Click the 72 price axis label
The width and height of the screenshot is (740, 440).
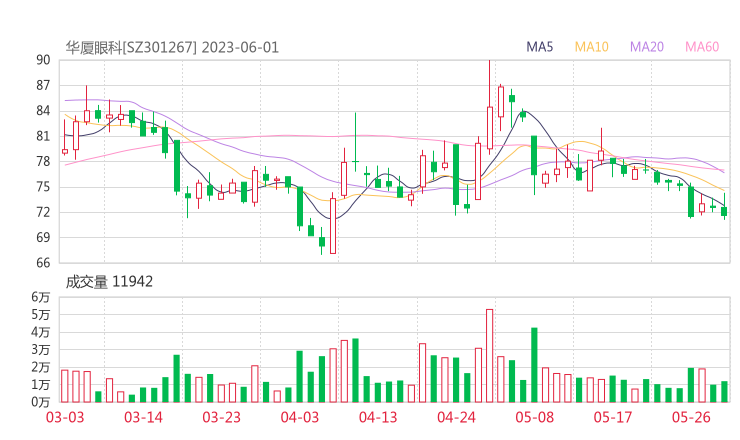coord(43,212)
